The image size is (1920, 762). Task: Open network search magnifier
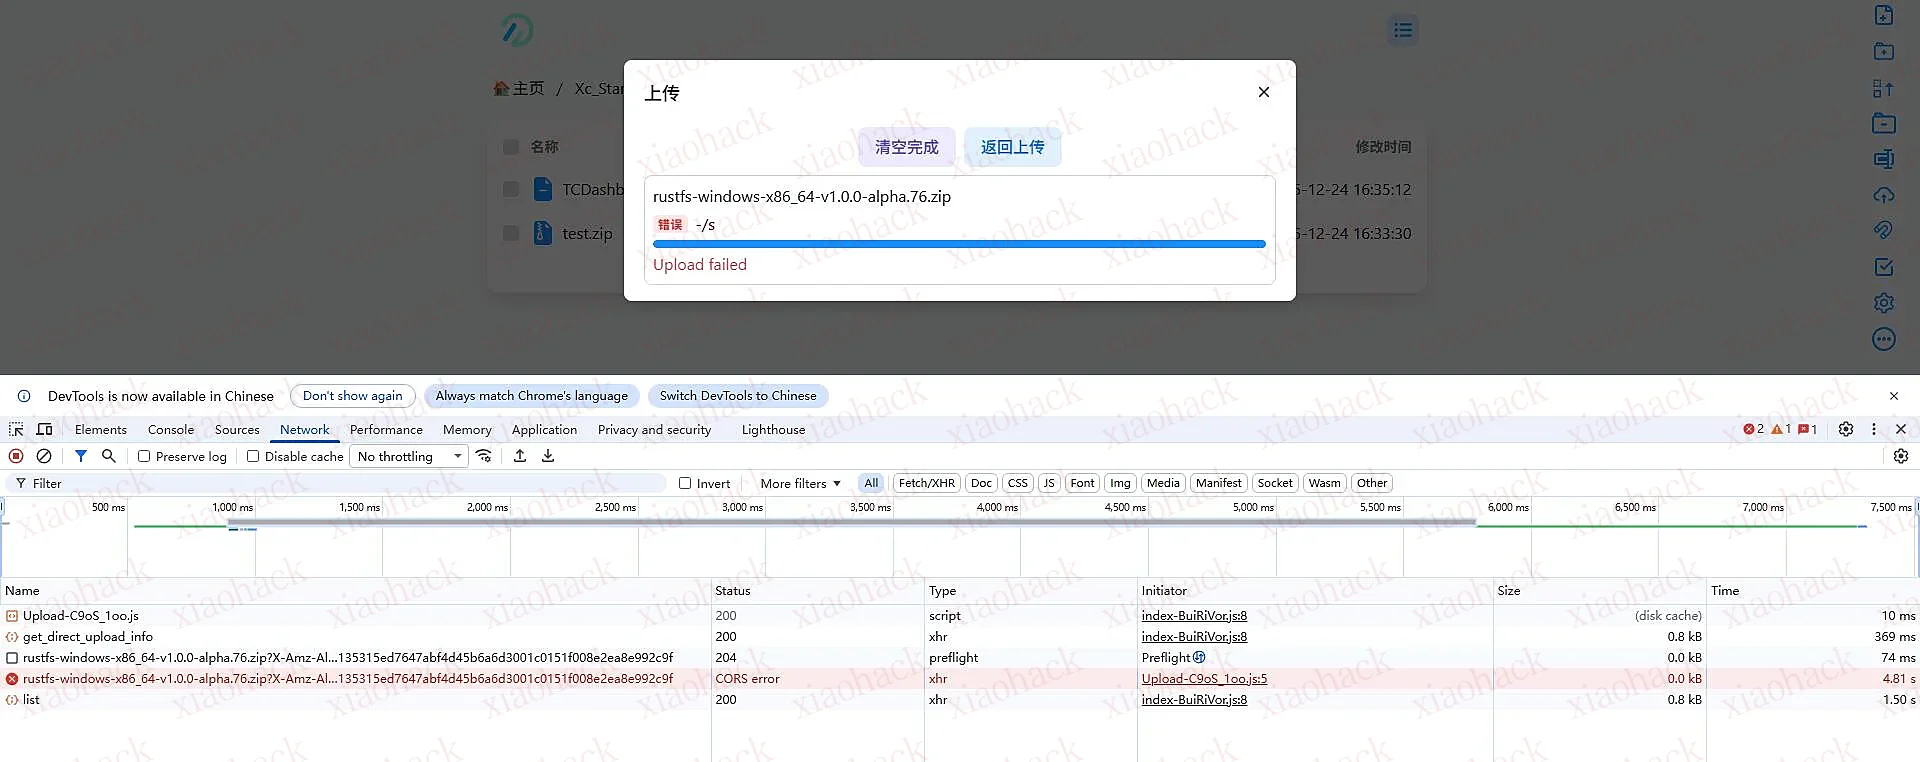109,456
